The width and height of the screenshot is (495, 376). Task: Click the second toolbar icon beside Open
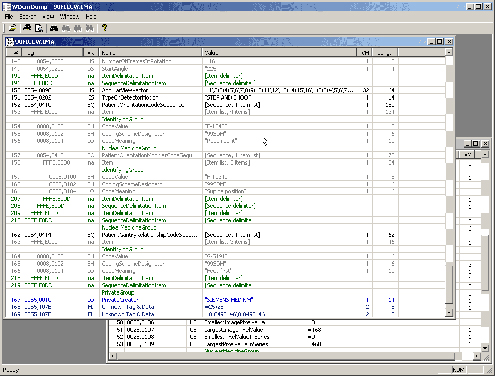pyautogui.click(x=27, y=28)
